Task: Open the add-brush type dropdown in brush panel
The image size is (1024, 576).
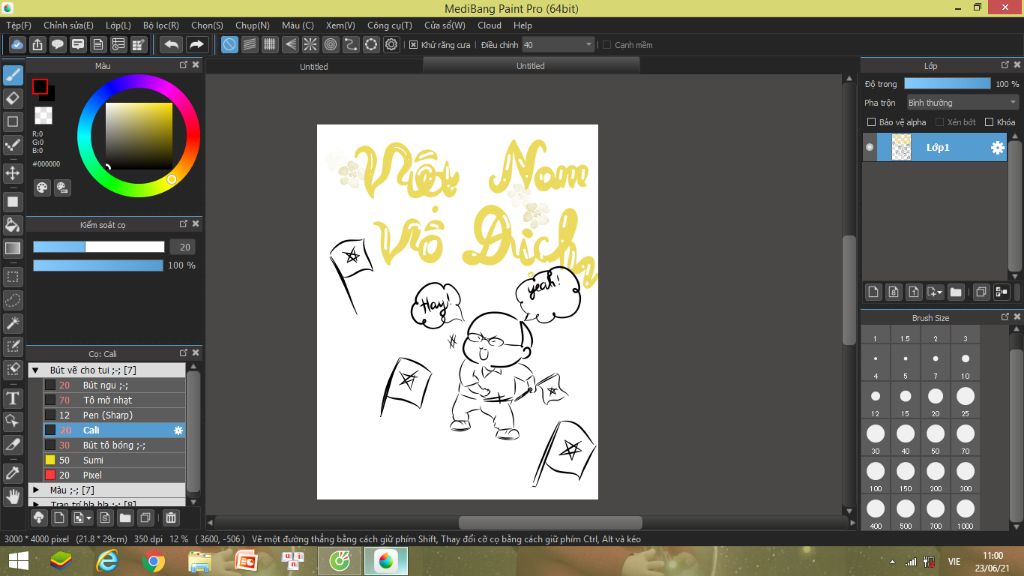Action: coord(82,518)
